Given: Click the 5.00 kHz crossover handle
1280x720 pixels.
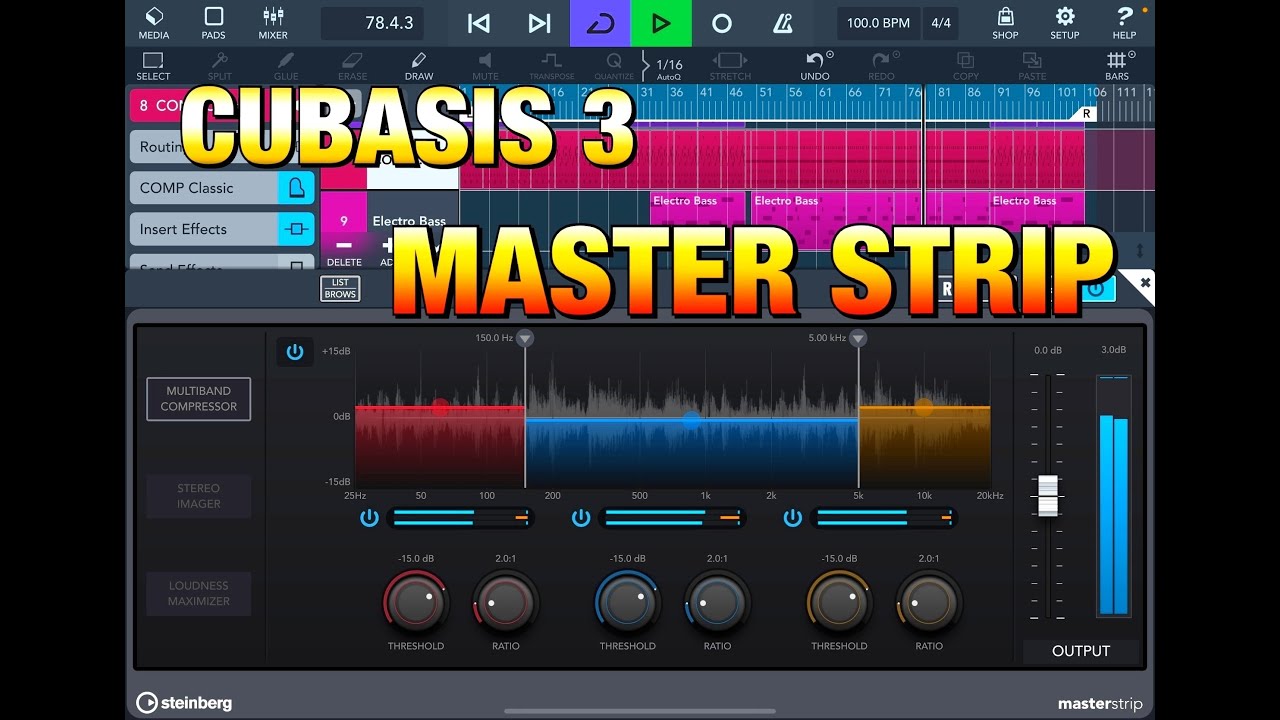Looking at the screenshot, I should pos(858,339).
